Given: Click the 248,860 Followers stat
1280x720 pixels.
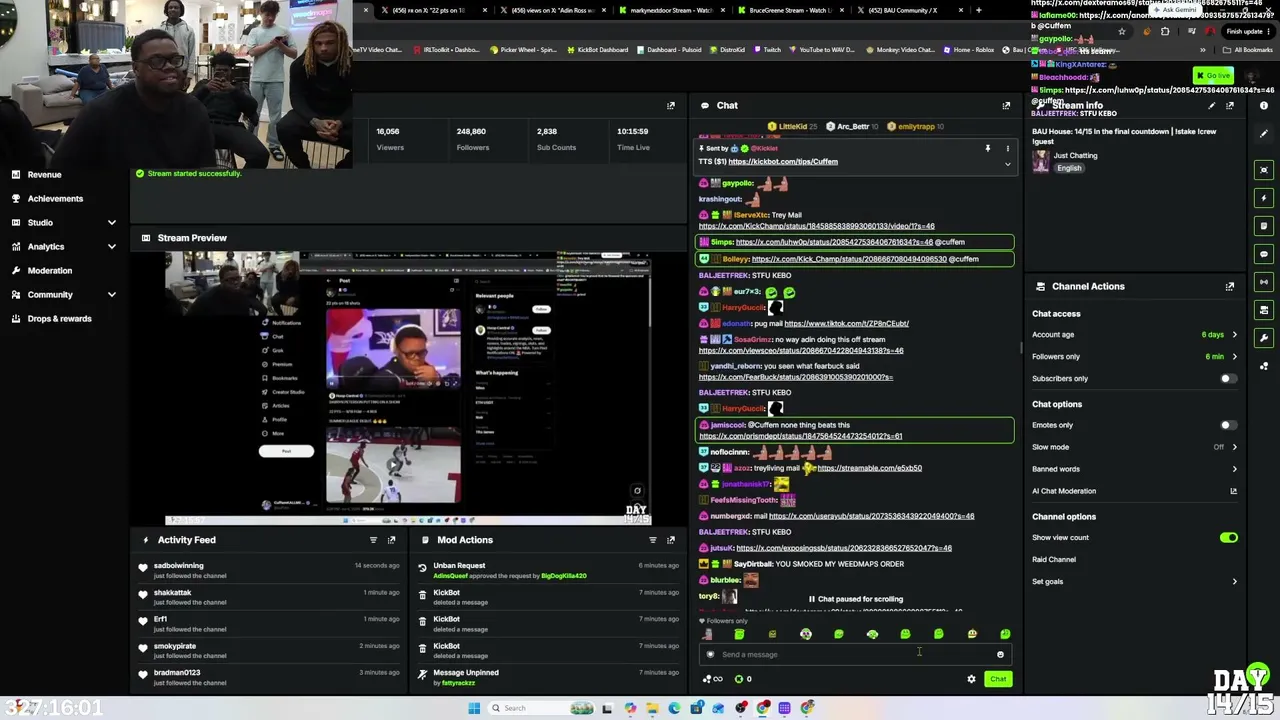Looking at the screenshot, I should point(472,139).
